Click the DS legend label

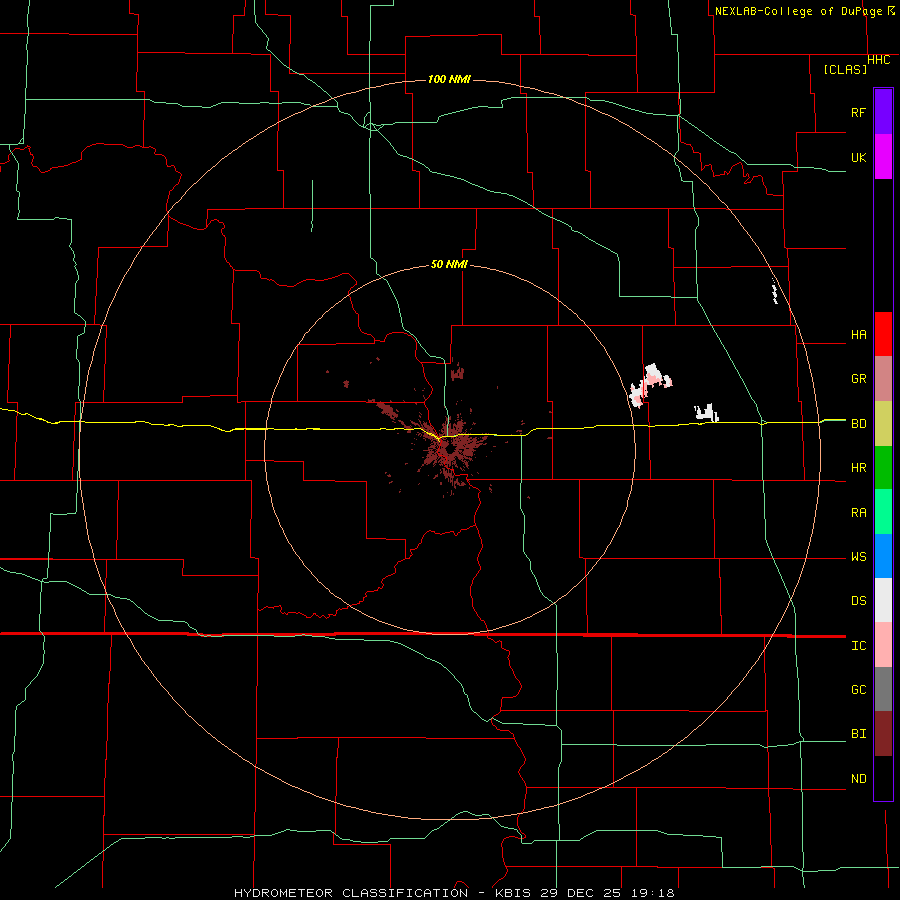(858, 601)
